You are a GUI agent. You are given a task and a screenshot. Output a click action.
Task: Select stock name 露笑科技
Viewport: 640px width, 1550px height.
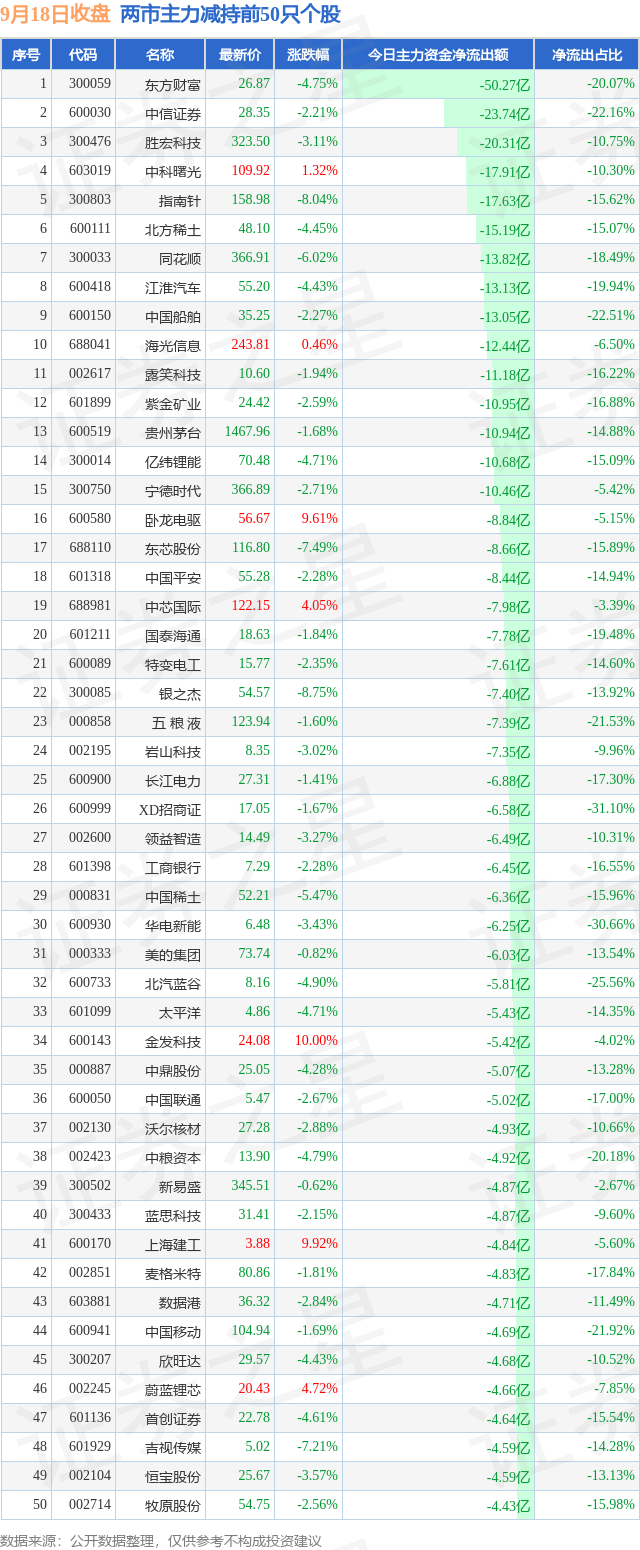(x=173, y=374)
